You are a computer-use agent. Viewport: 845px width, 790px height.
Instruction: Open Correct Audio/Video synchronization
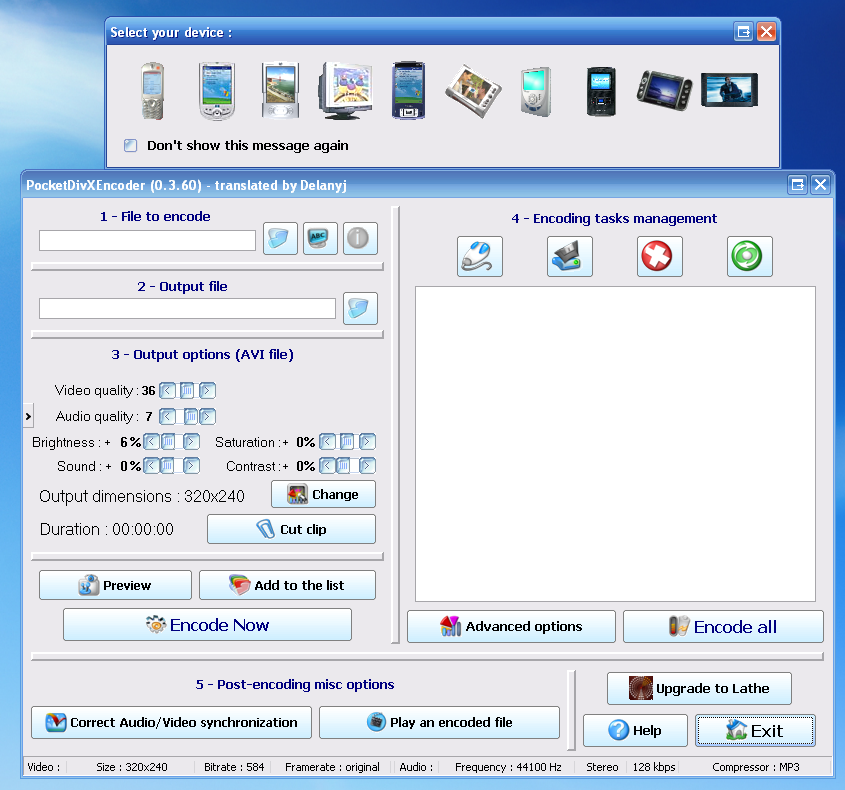click(x=171, y=723)
